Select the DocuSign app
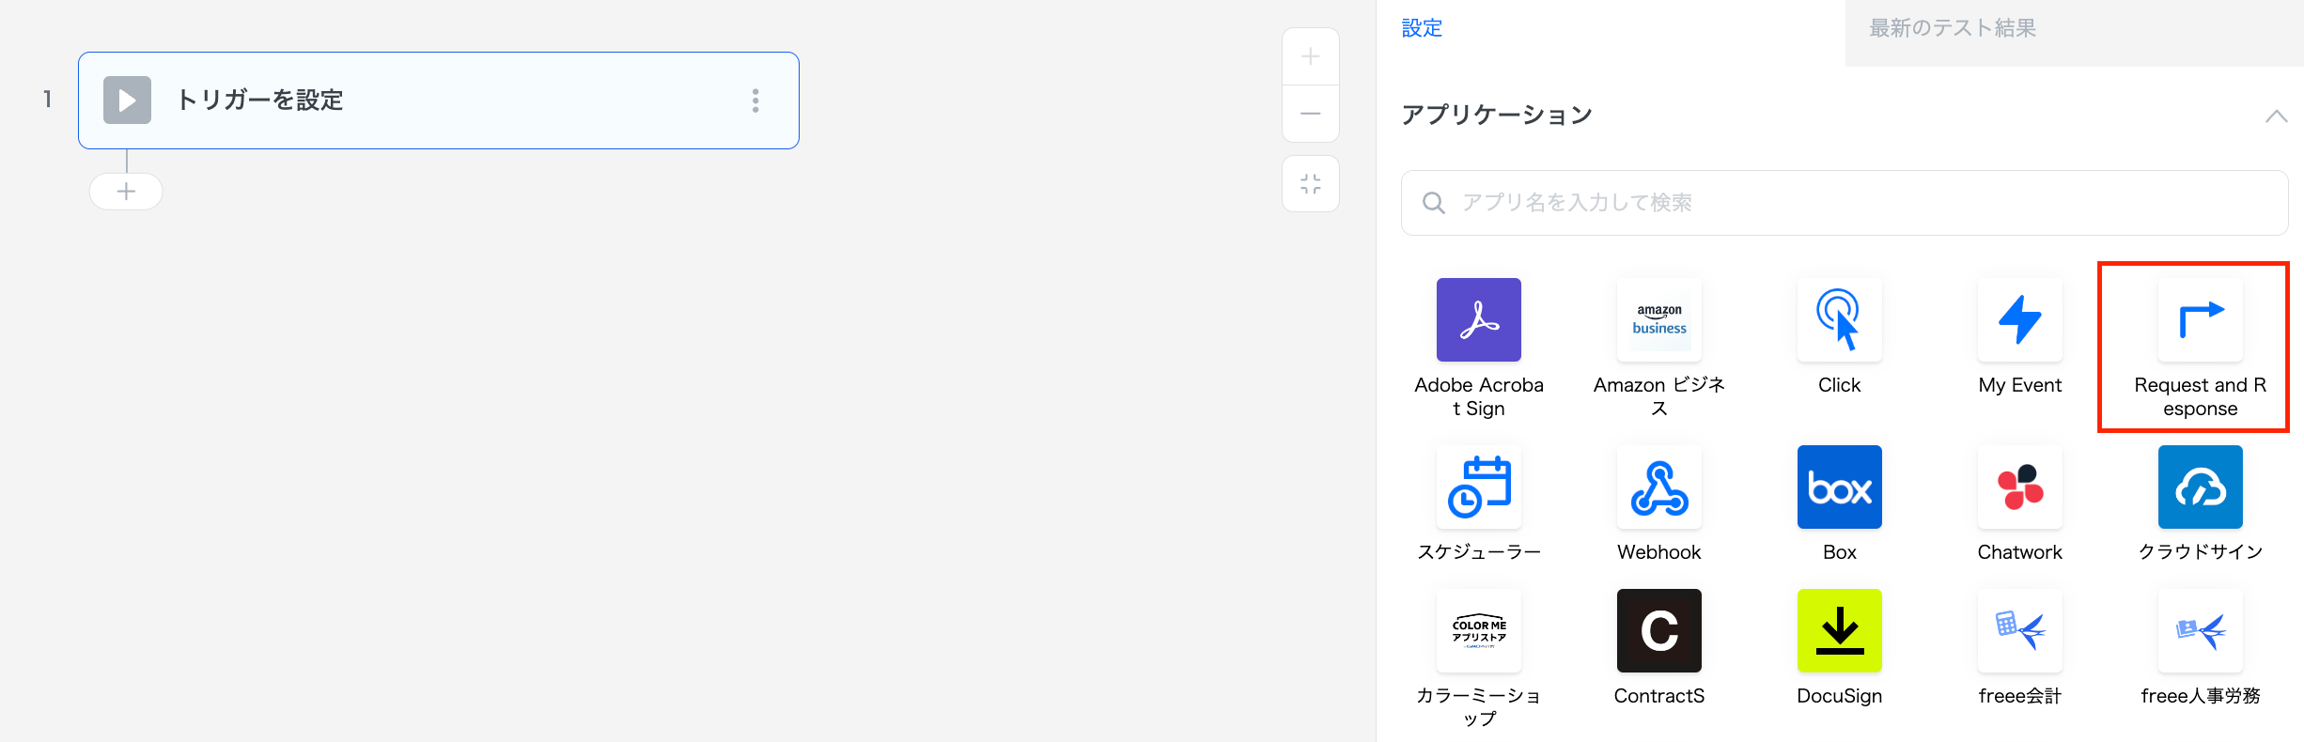Viewport: 2304px width, 742px height. (1838, 631)
